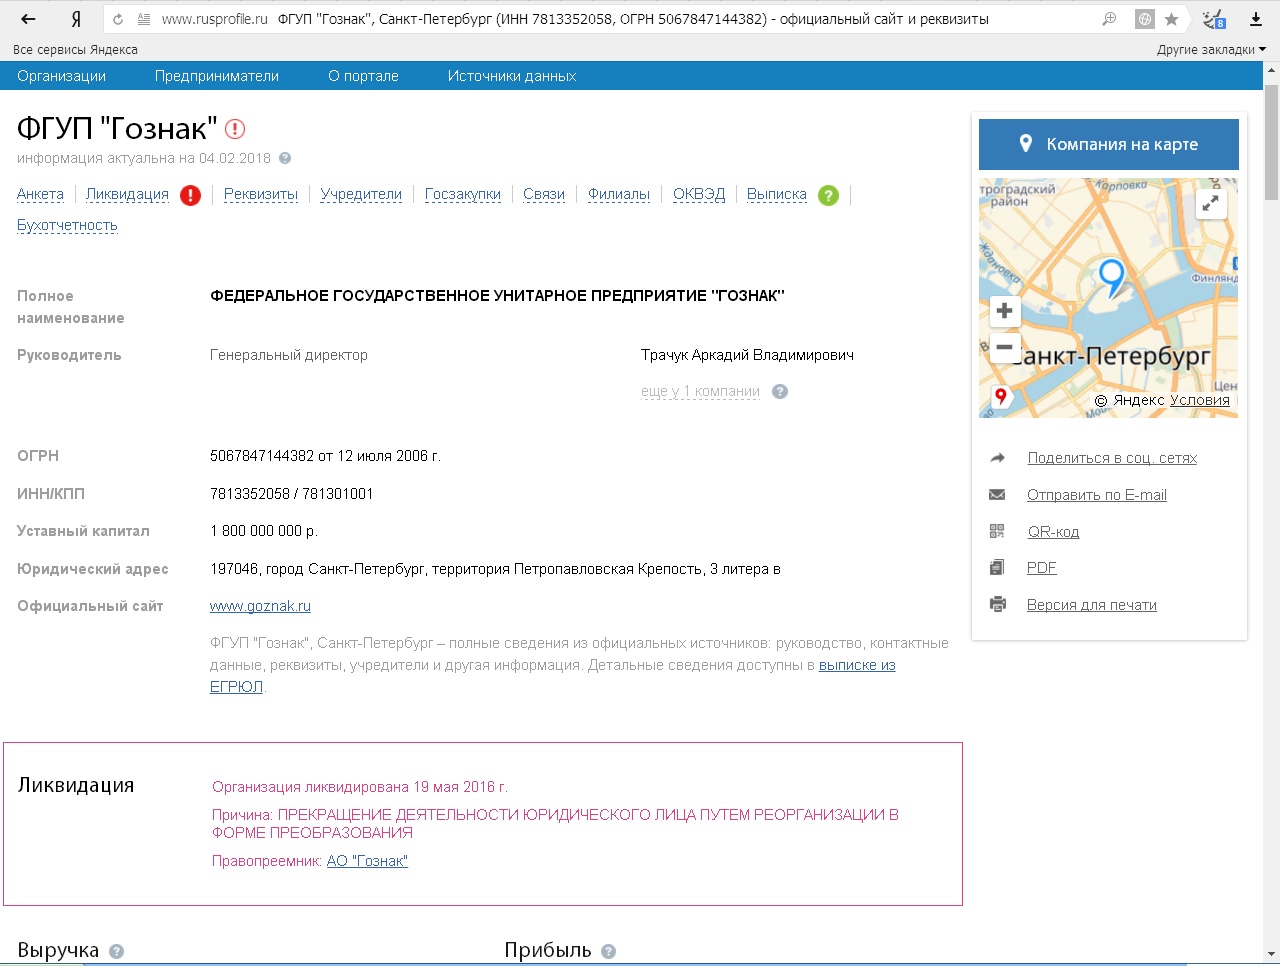Image resolution: width=1280 pixels, height=966 pixels.
Task: Jump to Учредители section tab
Action: pyautogui.click(x=361, y=195)
